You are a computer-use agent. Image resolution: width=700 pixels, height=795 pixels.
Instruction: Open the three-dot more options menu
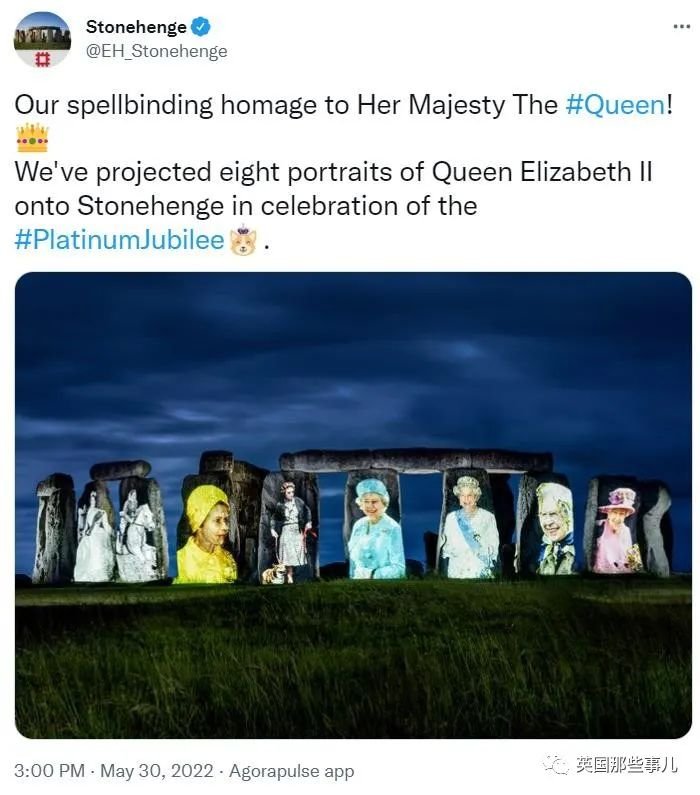pyautogui.click(x=682, y=26)
